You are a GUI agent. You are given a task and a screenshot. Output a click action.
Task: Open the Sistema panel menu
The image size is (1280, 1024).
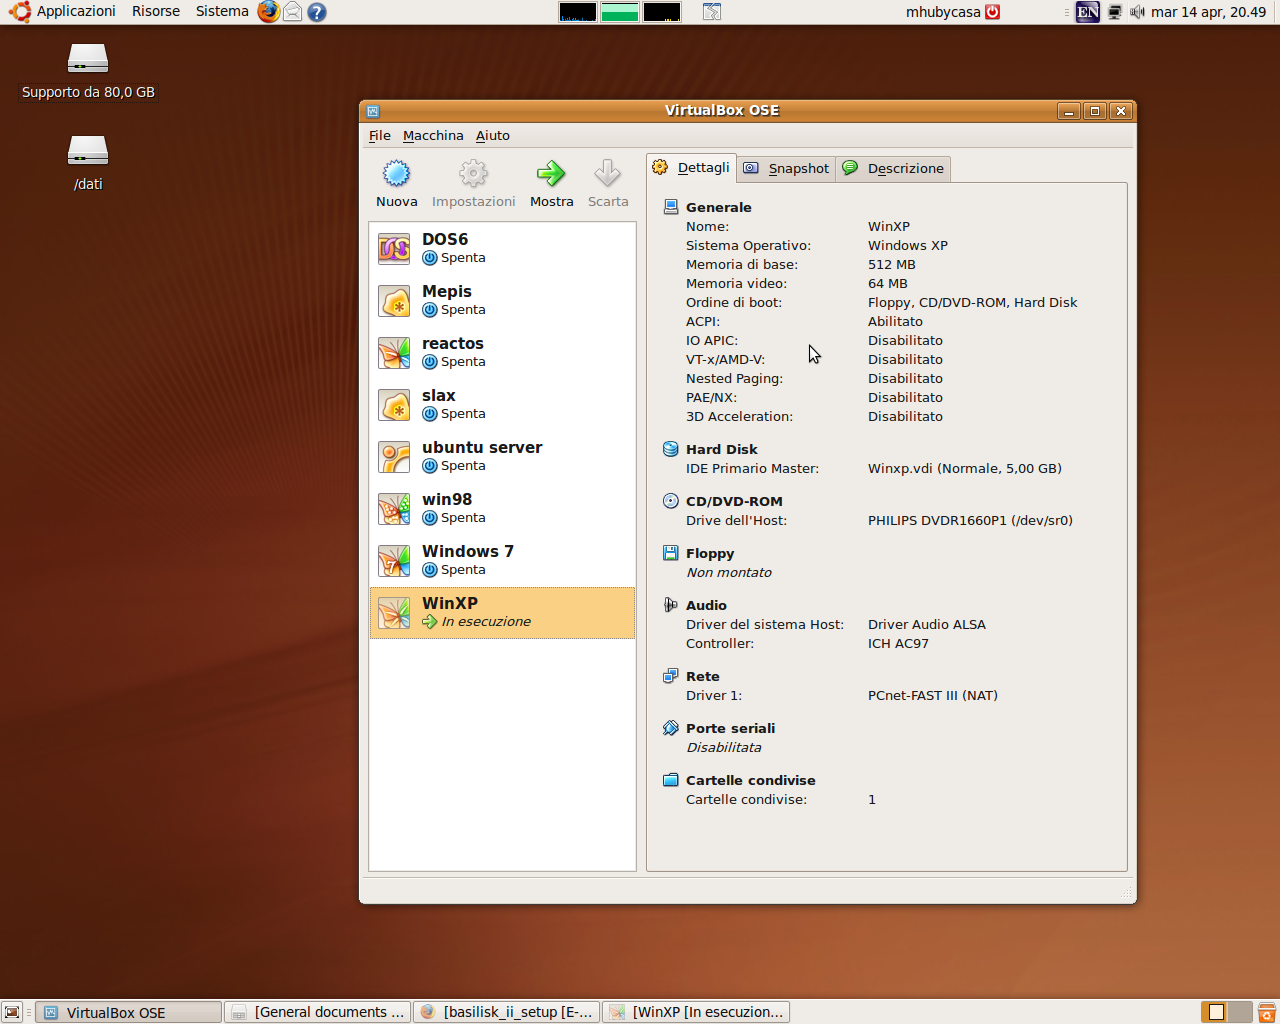(x=222, y=12)
